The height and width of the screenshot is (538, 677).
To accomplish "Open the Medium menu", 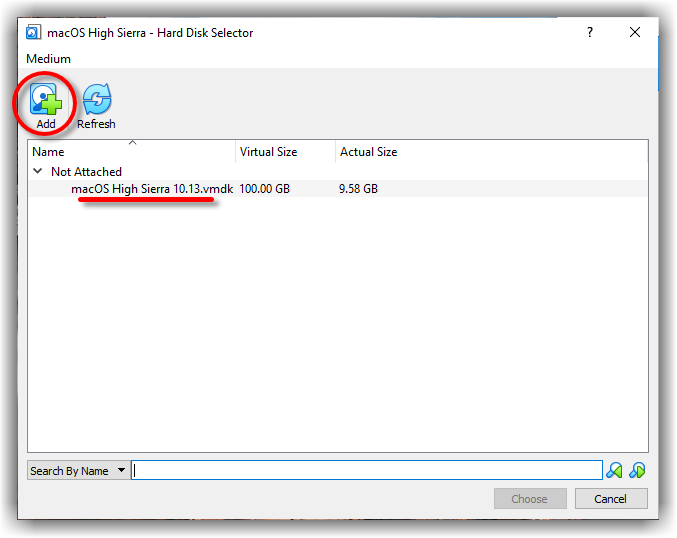I will click(48, 59).
